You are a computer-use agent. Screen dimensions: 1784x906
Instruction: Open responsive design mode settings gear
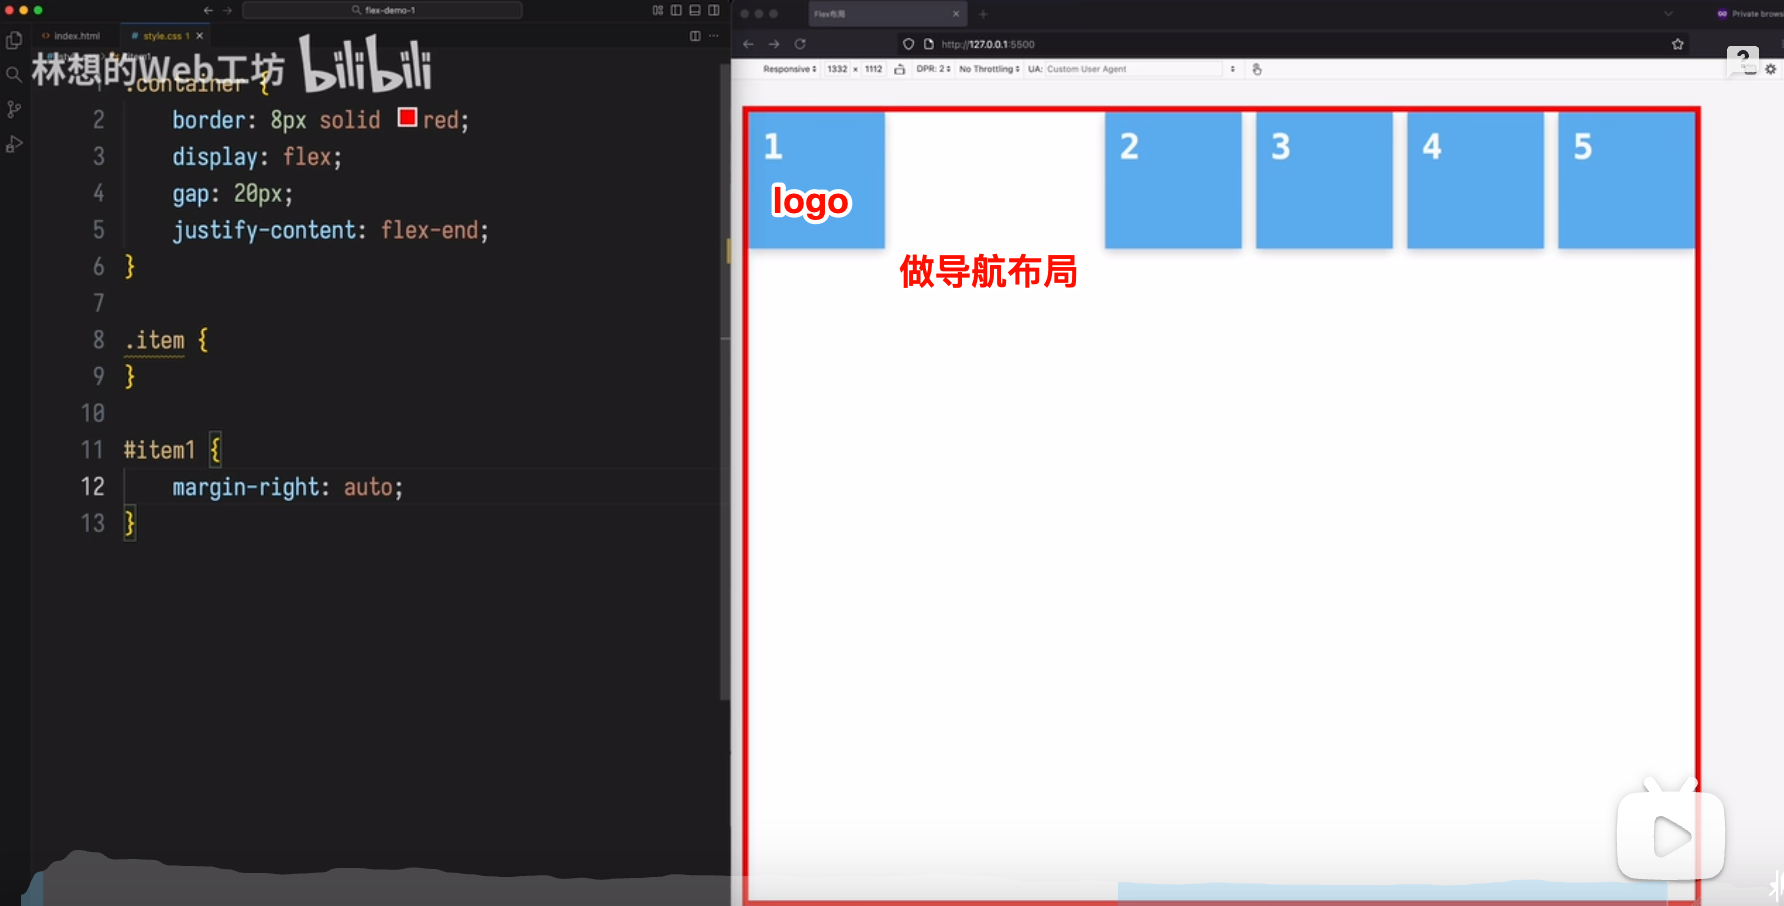(x=1770, y=69)
